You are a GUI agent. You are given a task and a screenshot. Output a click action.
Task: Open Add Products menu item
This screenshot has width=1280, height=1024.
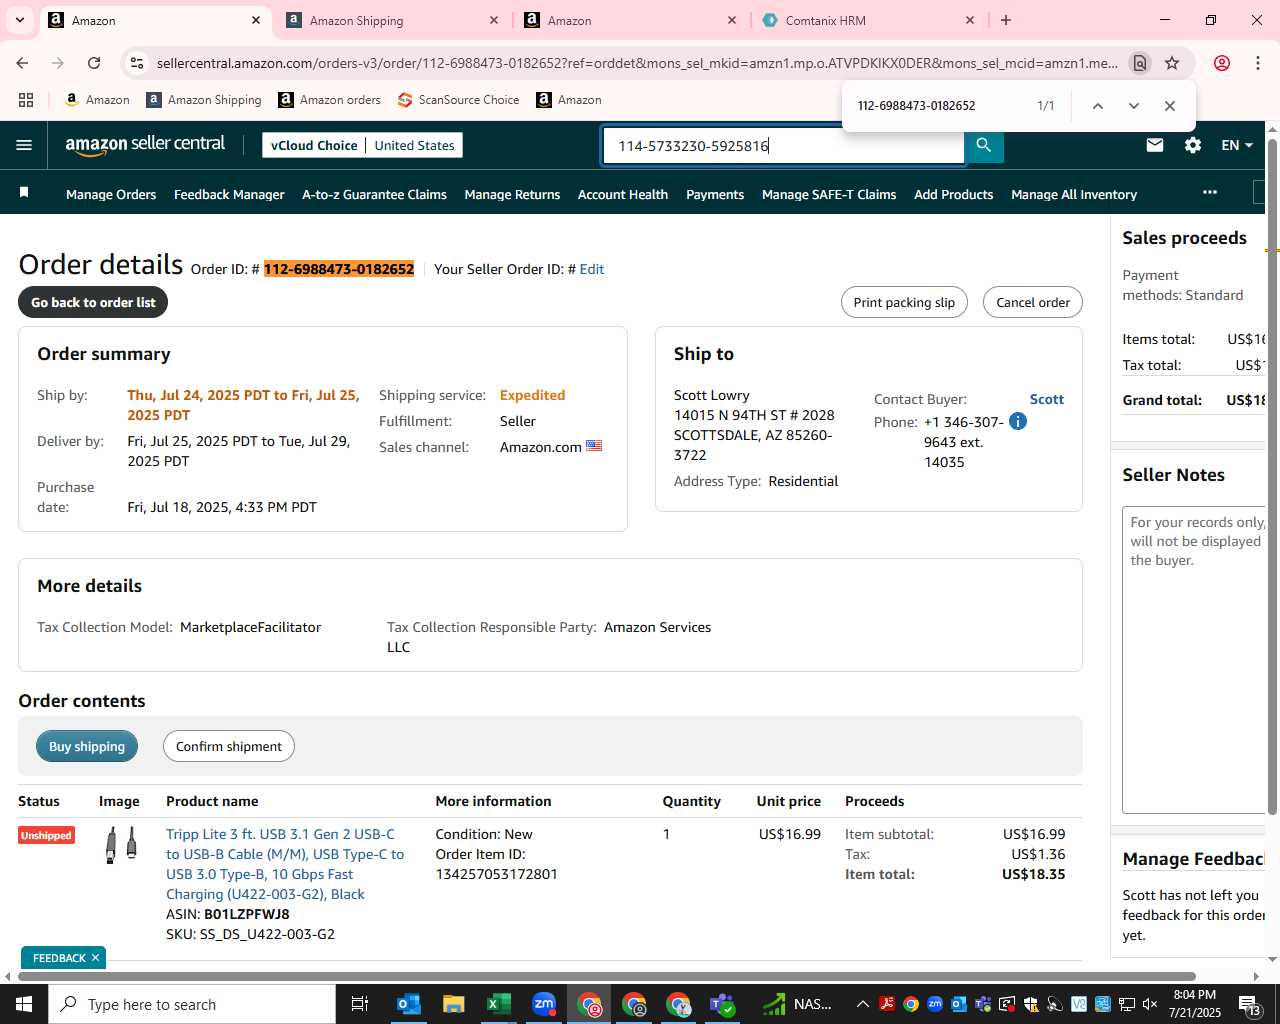(x=953, y=194)
